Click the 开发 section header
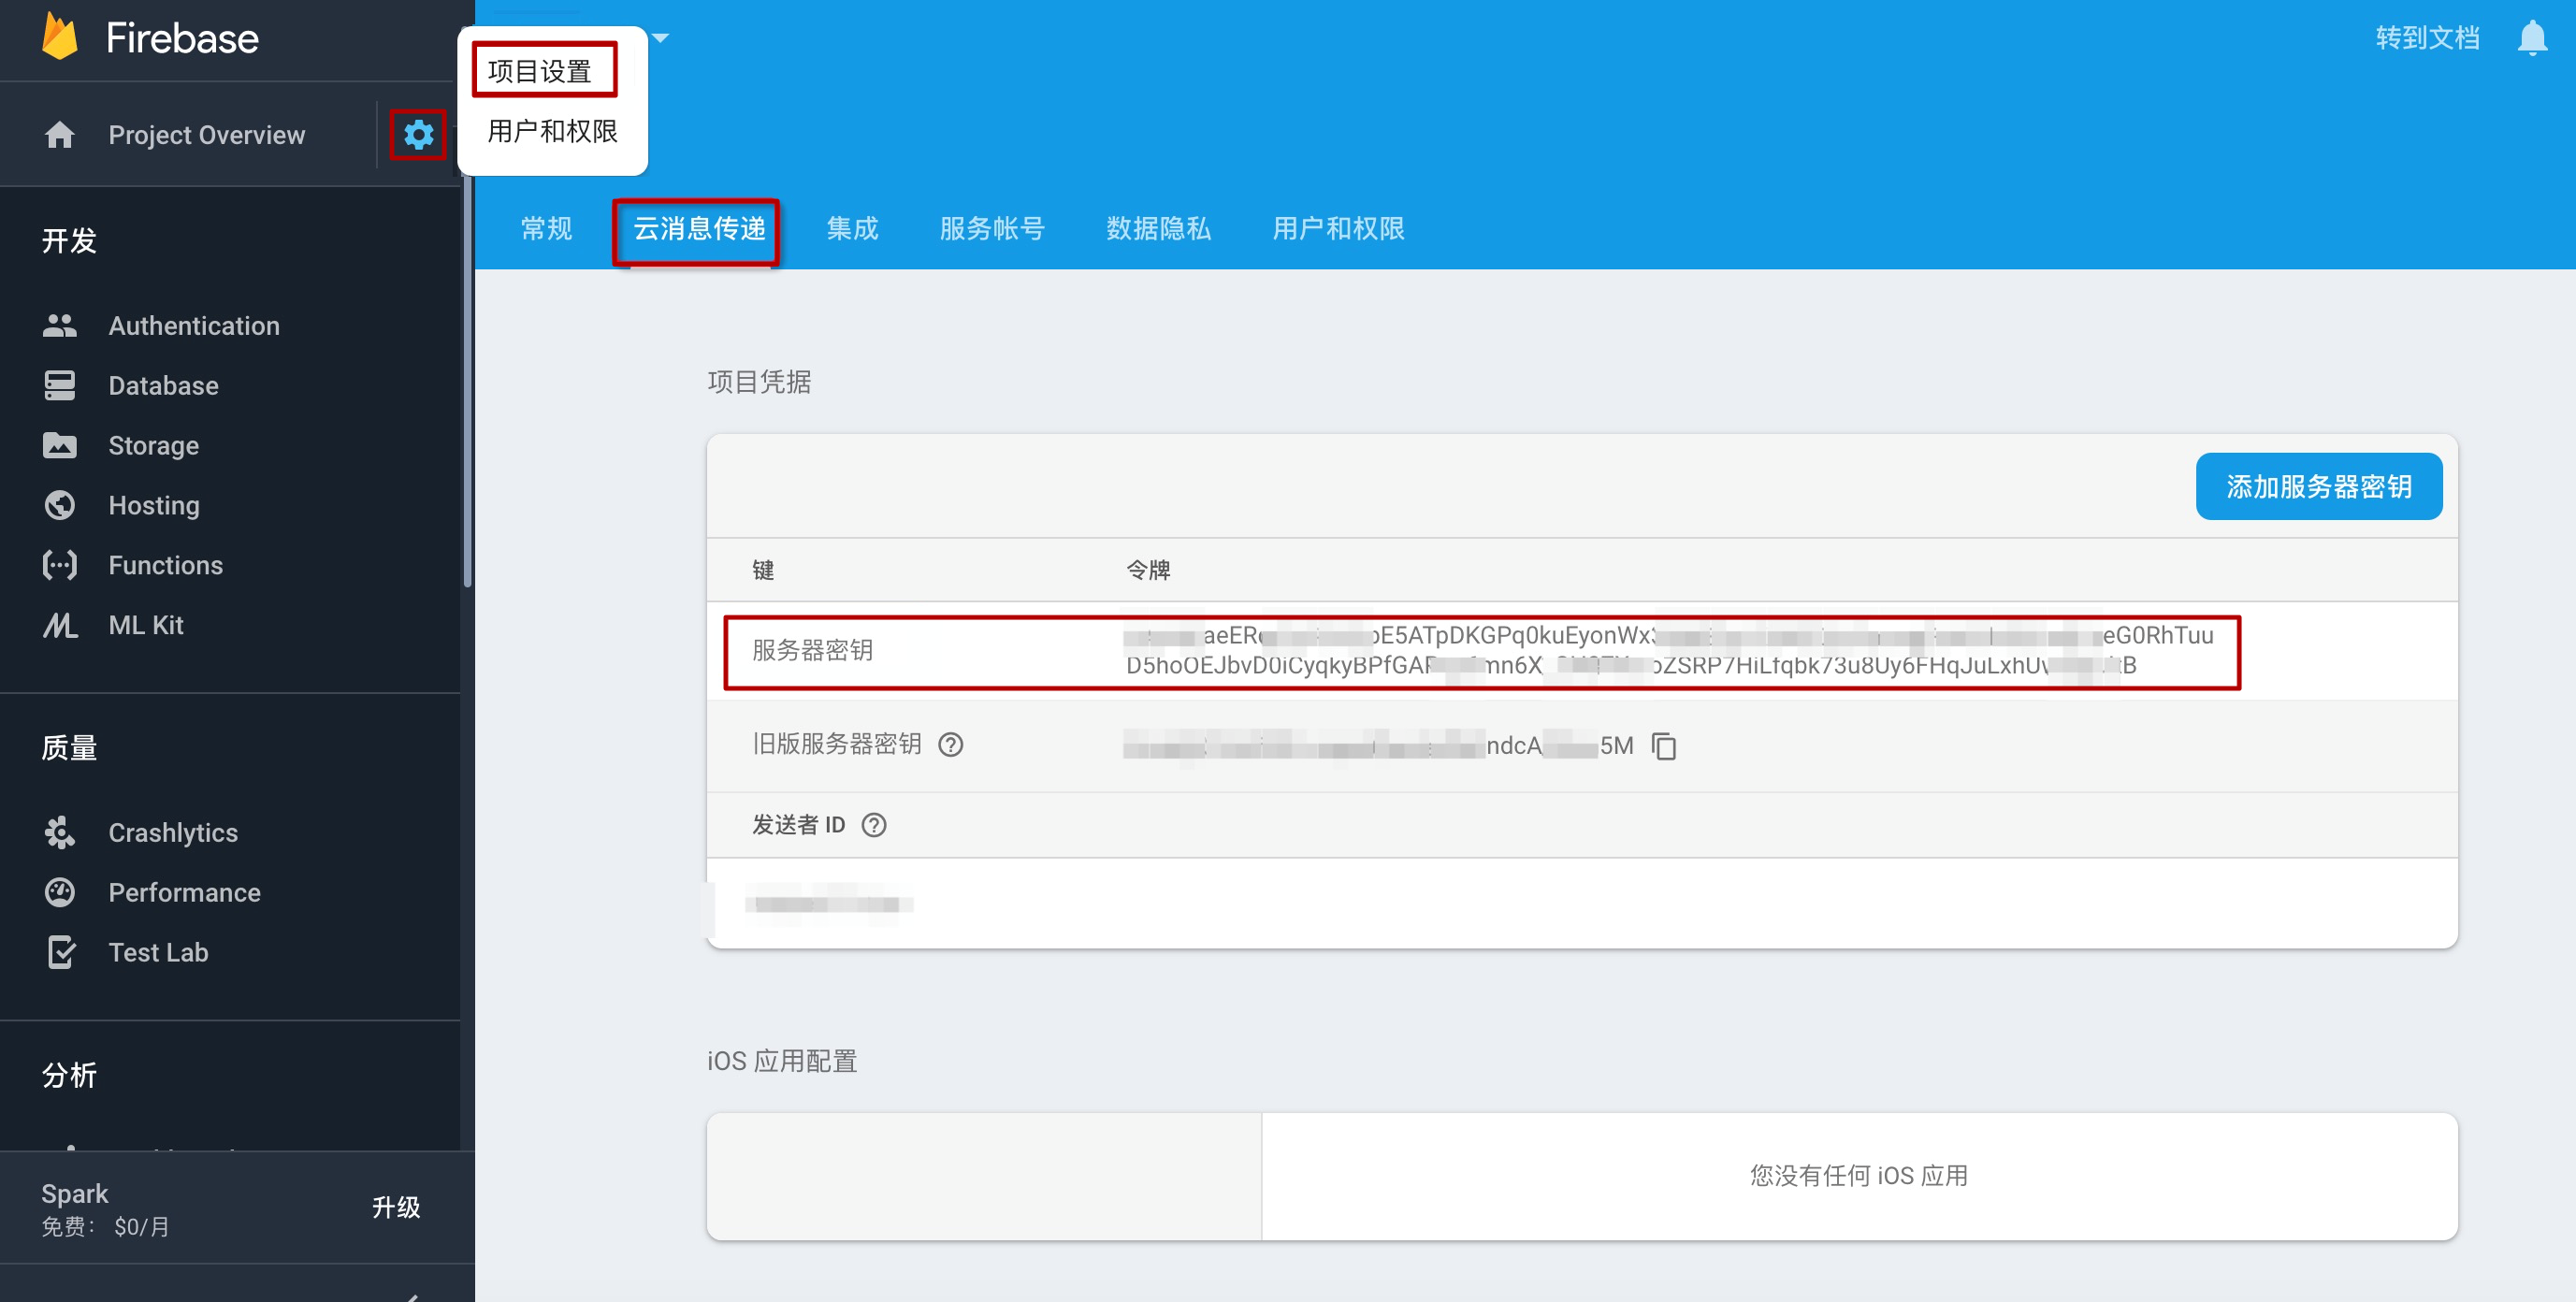Screen dimensions: 2576x1302 69,240
